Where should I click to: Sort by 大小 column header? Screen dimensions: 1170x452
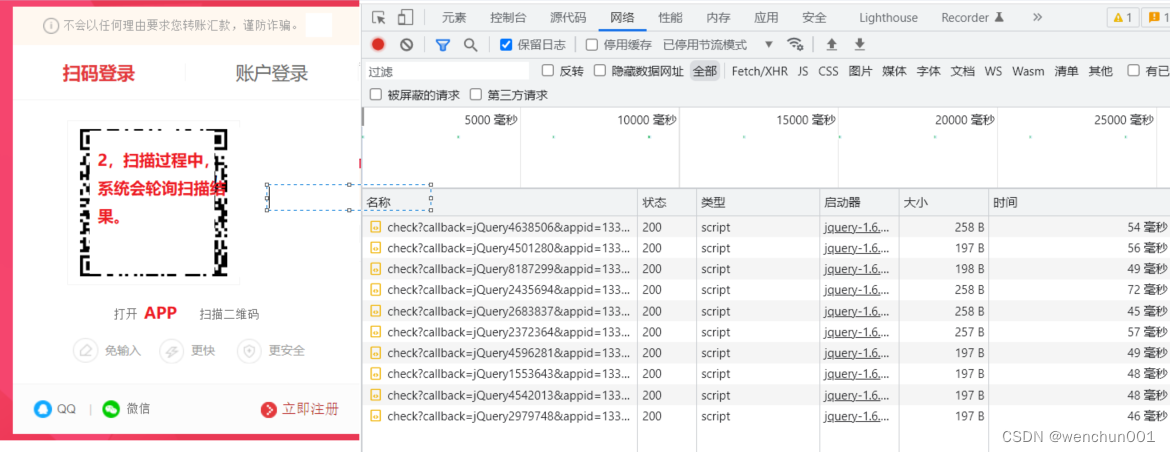[x=943, y=202]
